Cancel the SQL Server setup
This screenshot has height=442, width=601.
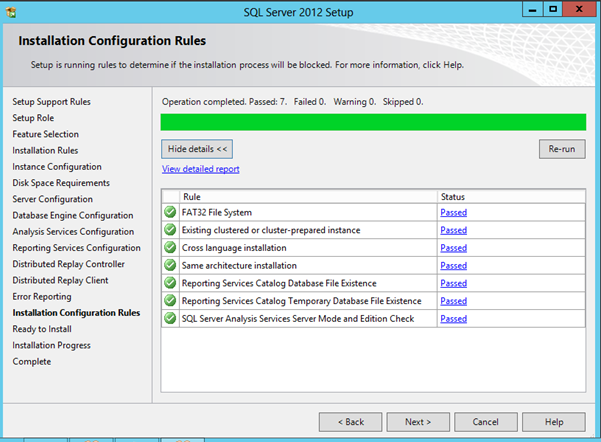(x=486, y=422)
